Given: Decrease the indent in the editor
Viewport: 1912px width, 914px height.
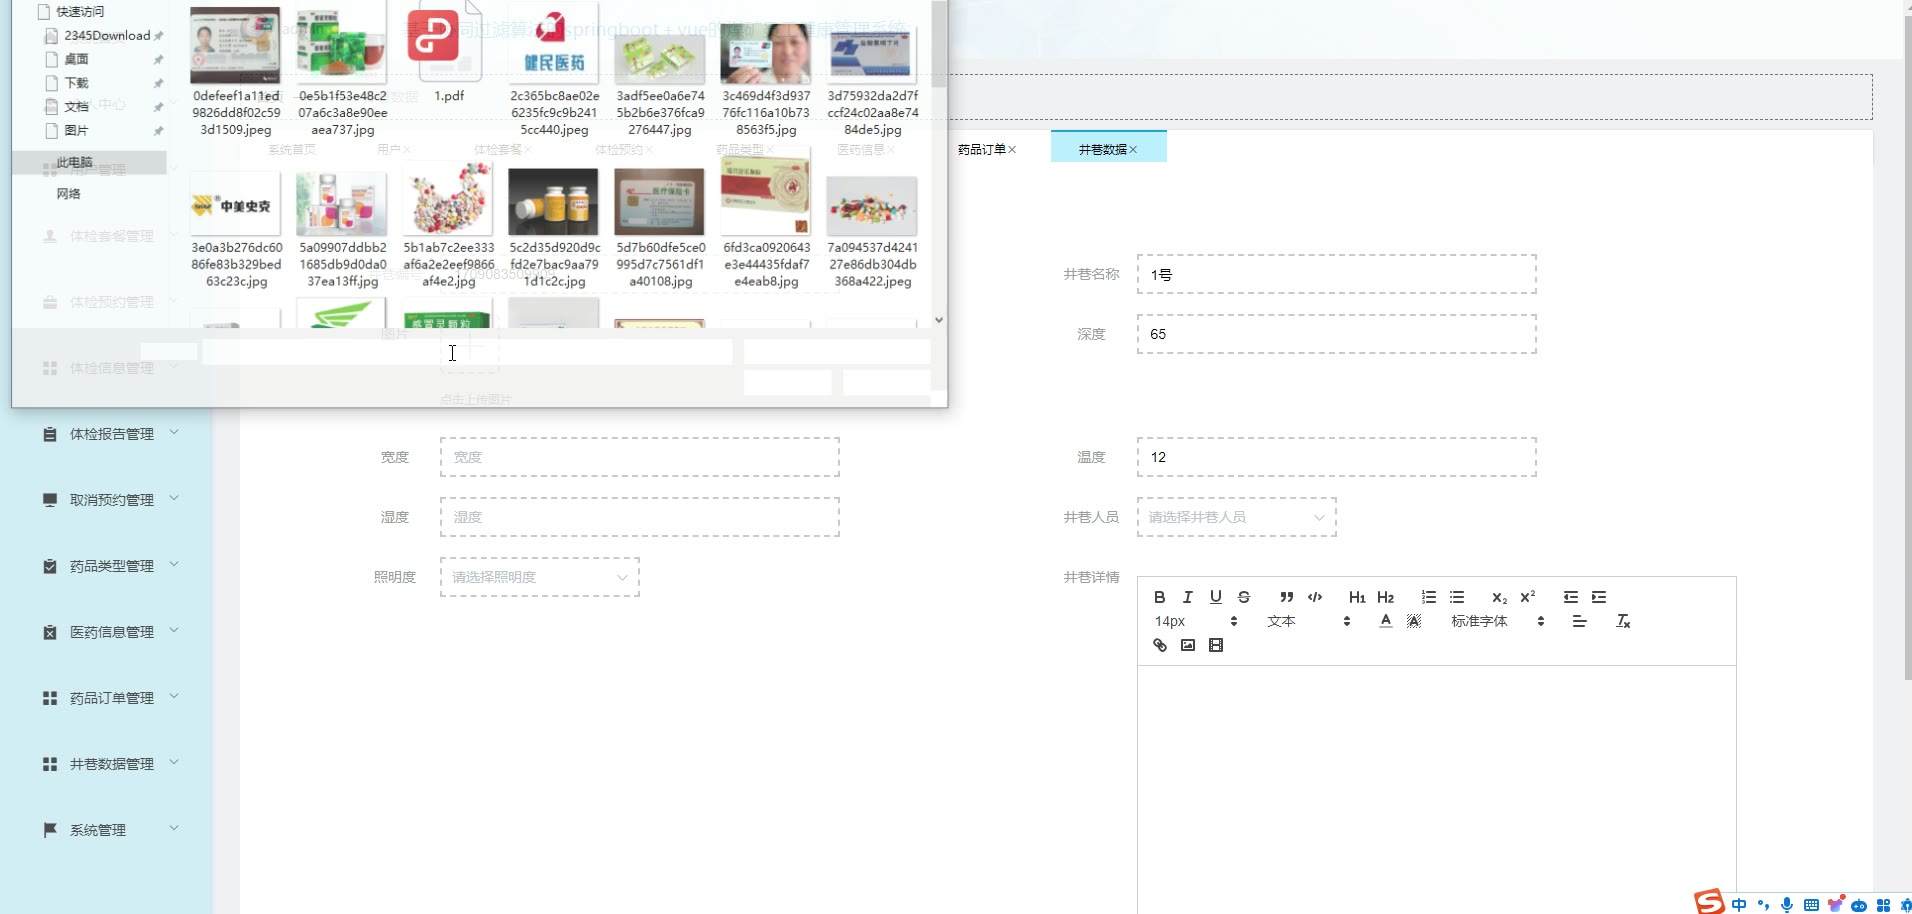Looking at the screenshot, I should 1571,597.
